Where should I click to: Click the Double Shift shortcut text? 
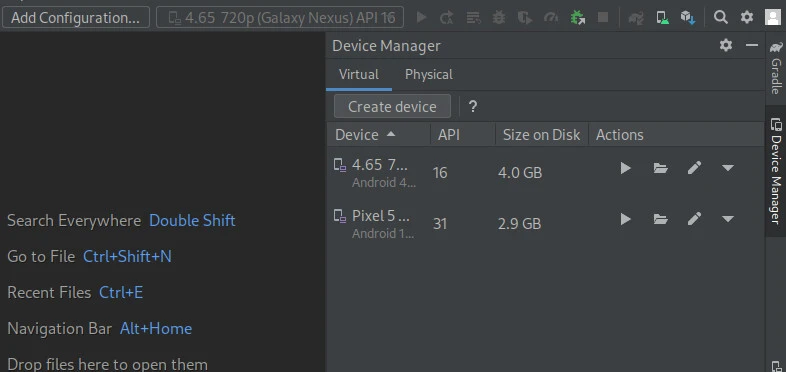[192, 221]
